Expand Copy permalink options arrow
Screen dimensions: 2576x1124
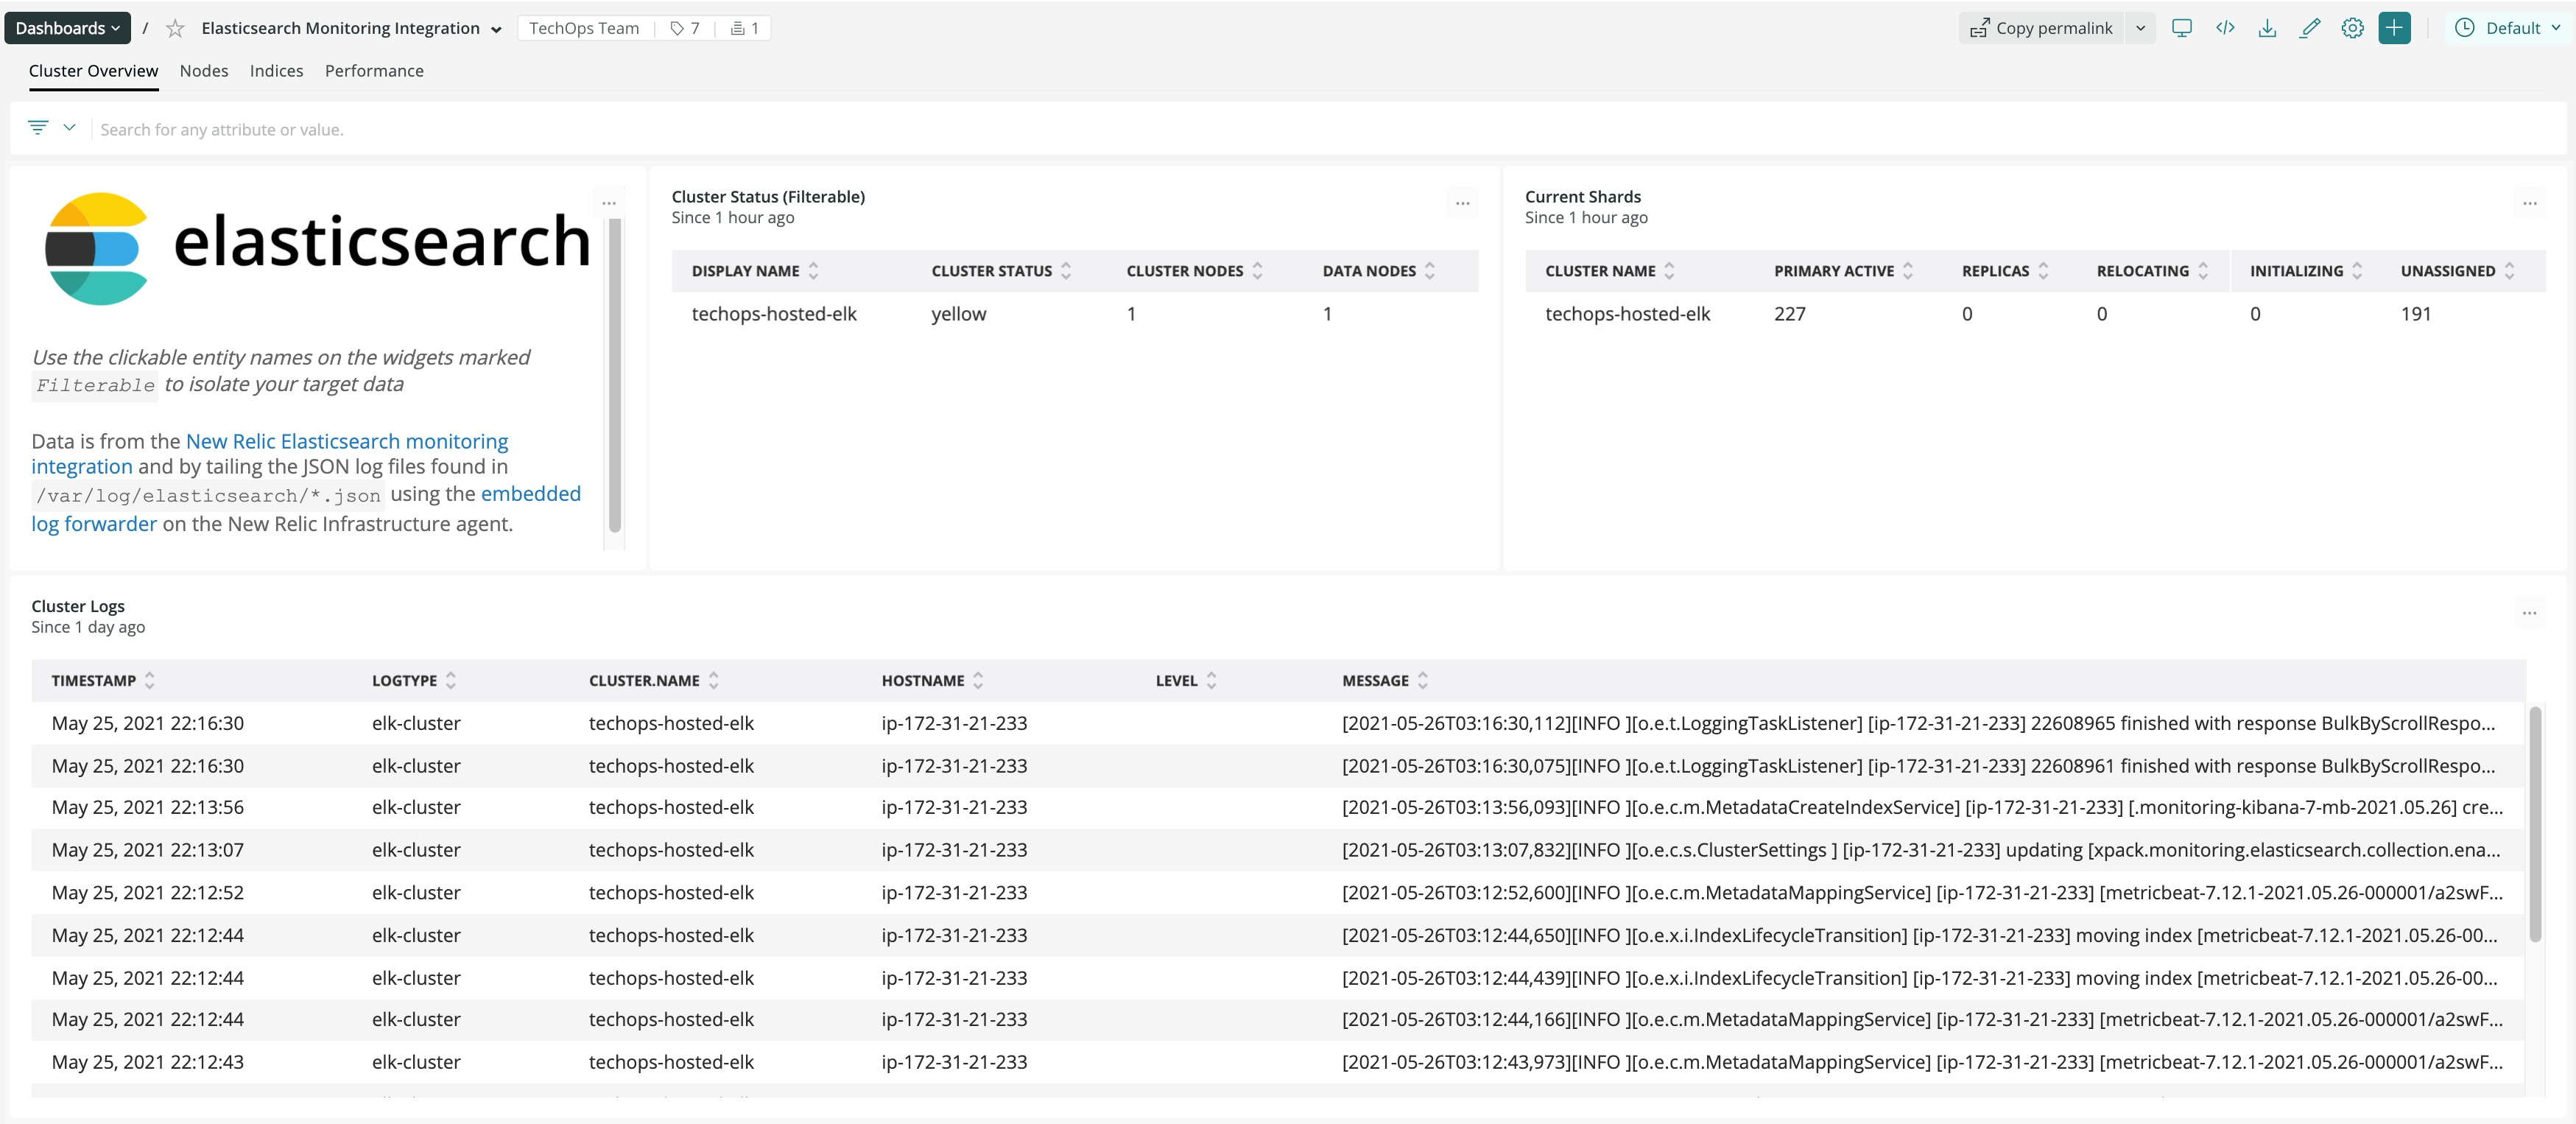pyautogui.click(x=2140, y=28)
